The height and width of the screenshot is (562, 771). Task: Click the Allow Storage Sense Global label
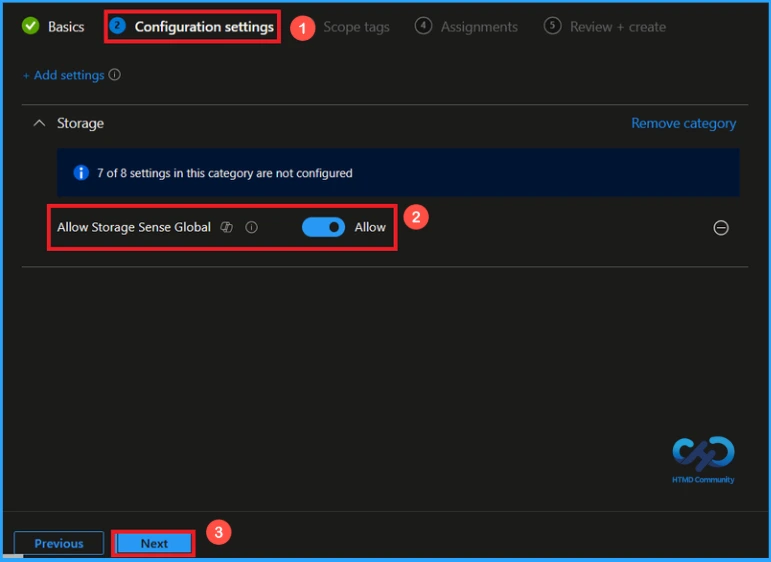(134, 227)
